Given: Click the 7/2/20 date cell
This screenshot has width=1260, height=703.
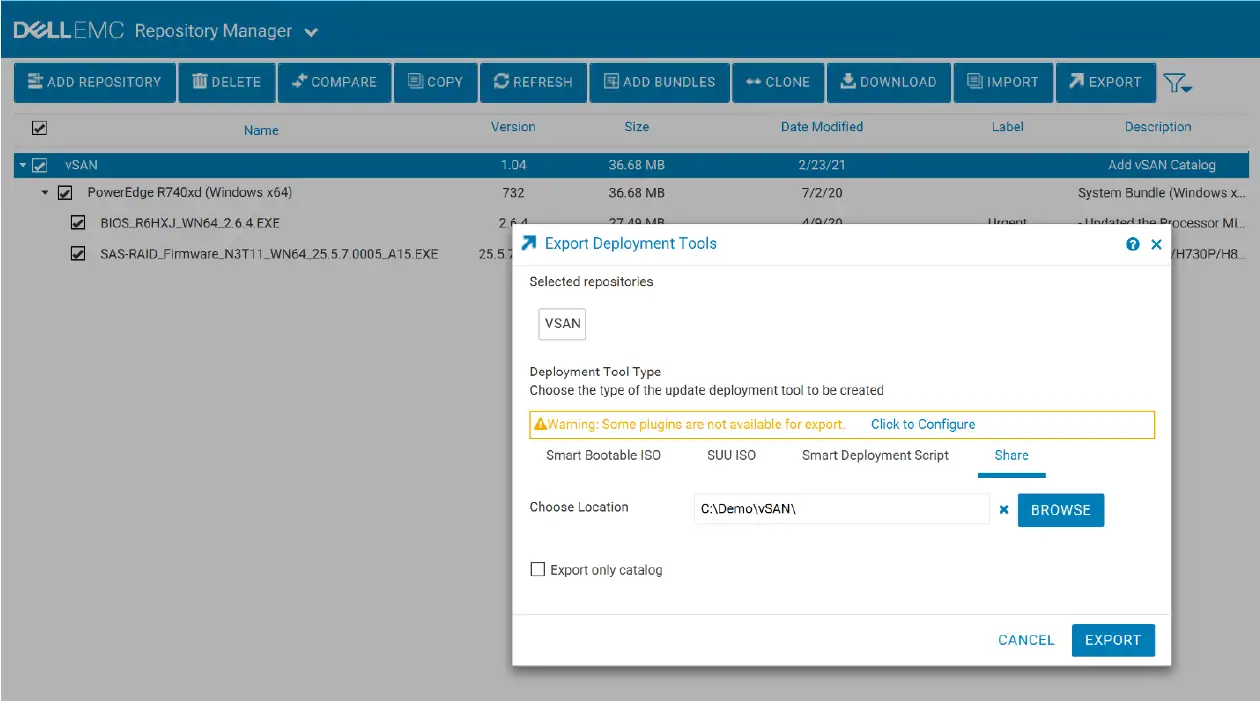Looking at the screenshot, I should pyautogui.click(x=822, y=192).
